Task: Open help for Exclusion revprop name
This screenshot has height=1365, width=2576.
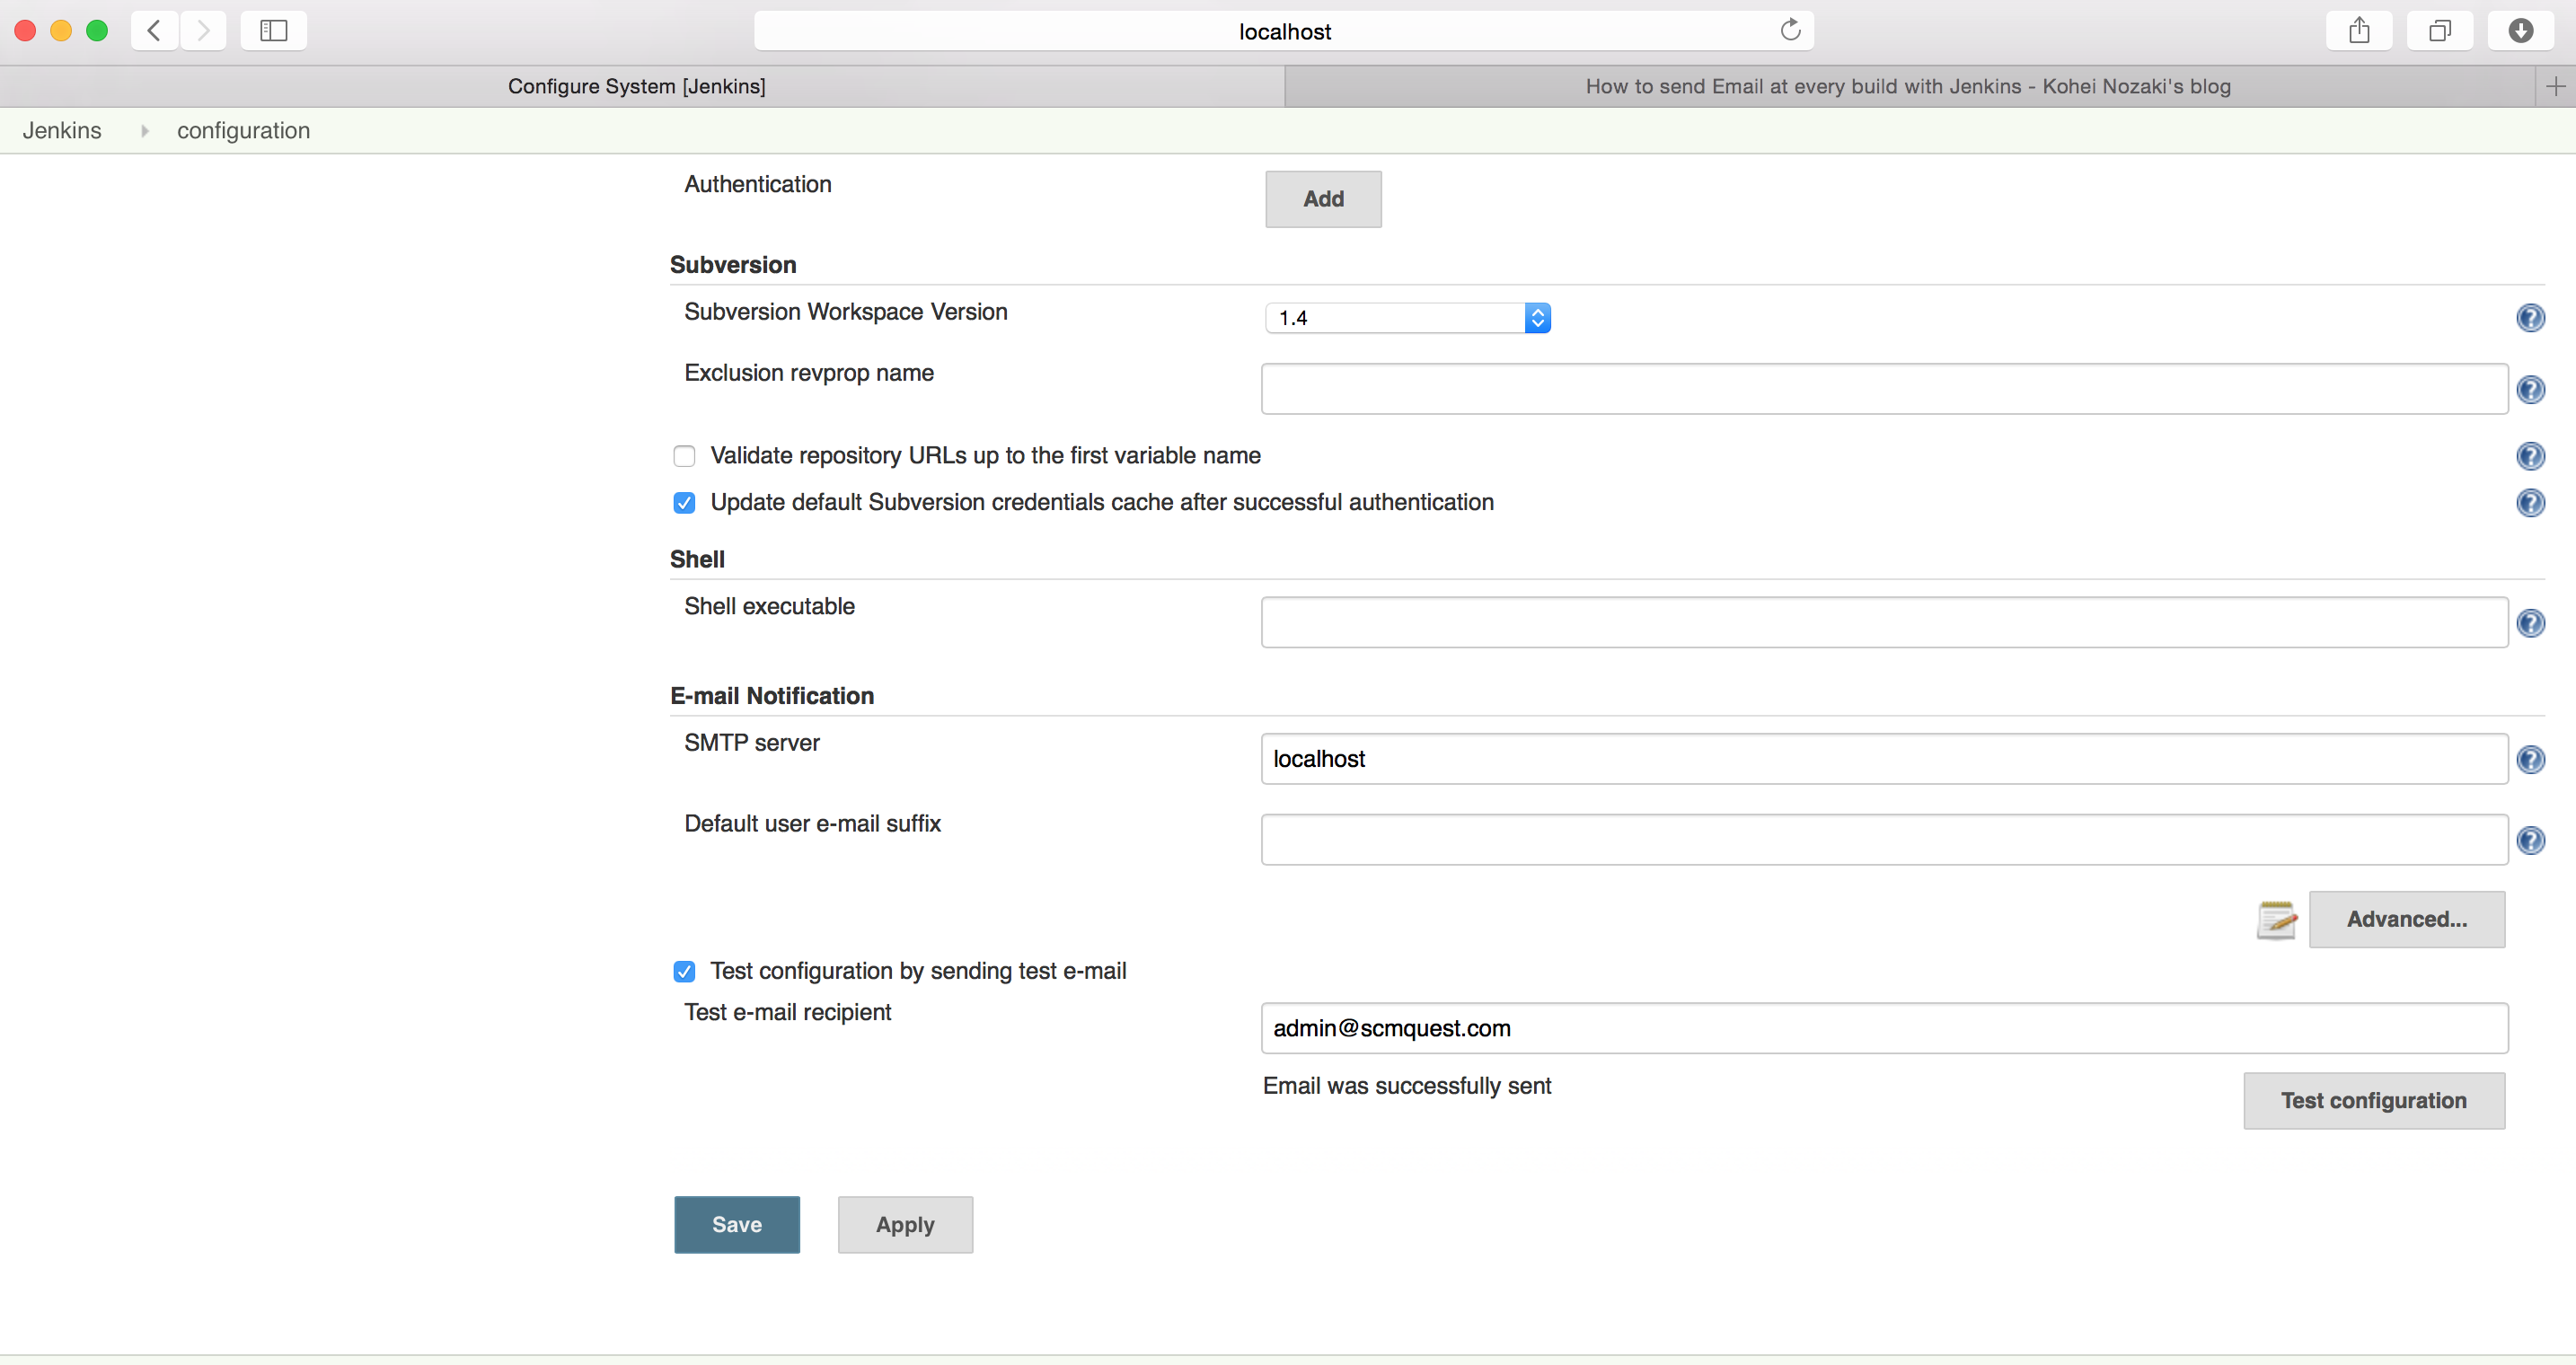Action: (x=2530, y=389)
